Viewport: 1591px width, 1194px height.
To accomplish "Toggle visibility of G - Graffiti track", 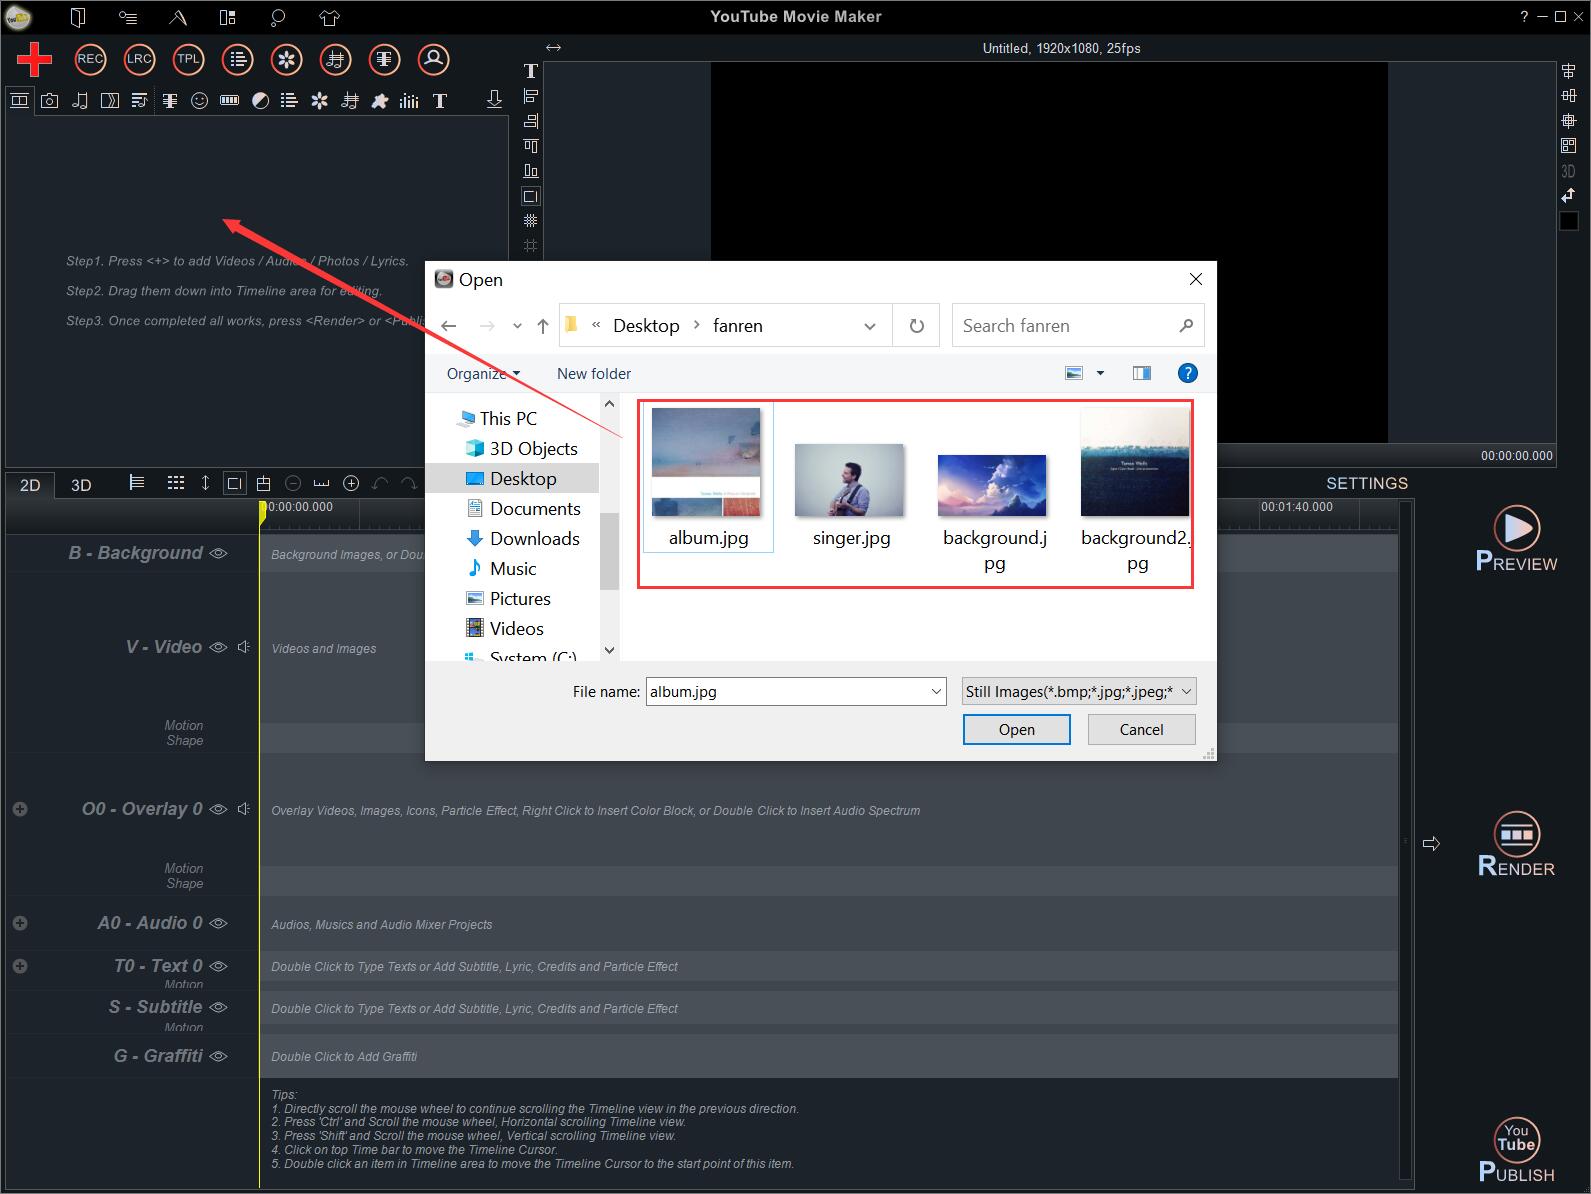I will click(x=218, y=1056).
